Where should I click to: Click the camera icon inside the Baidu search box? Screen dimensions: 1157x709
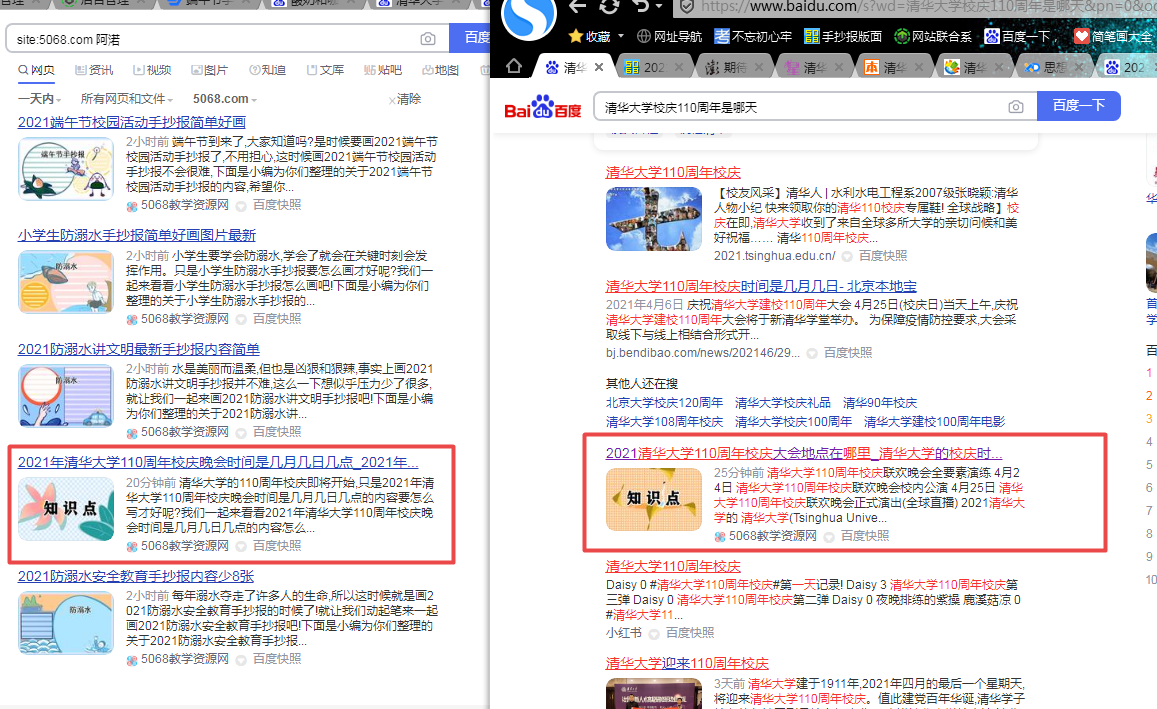pos(1016,105)
